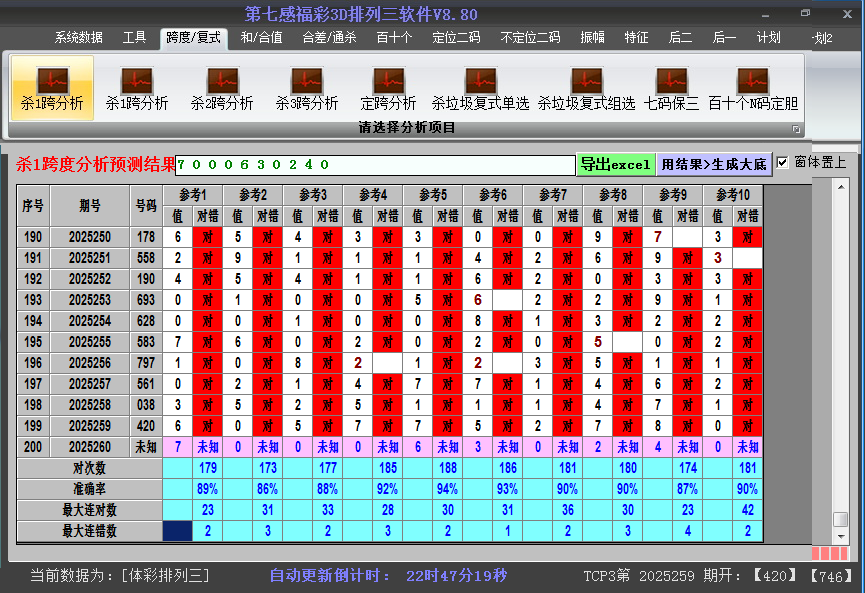The height and width of the screenshot is (593, 865).
Task: Open 百十个N码定胆 analysis
Action: coord(753,88)
